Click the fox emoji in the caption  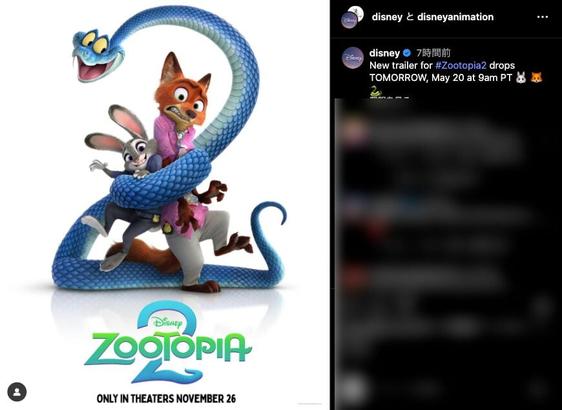(x=536, y=77)
